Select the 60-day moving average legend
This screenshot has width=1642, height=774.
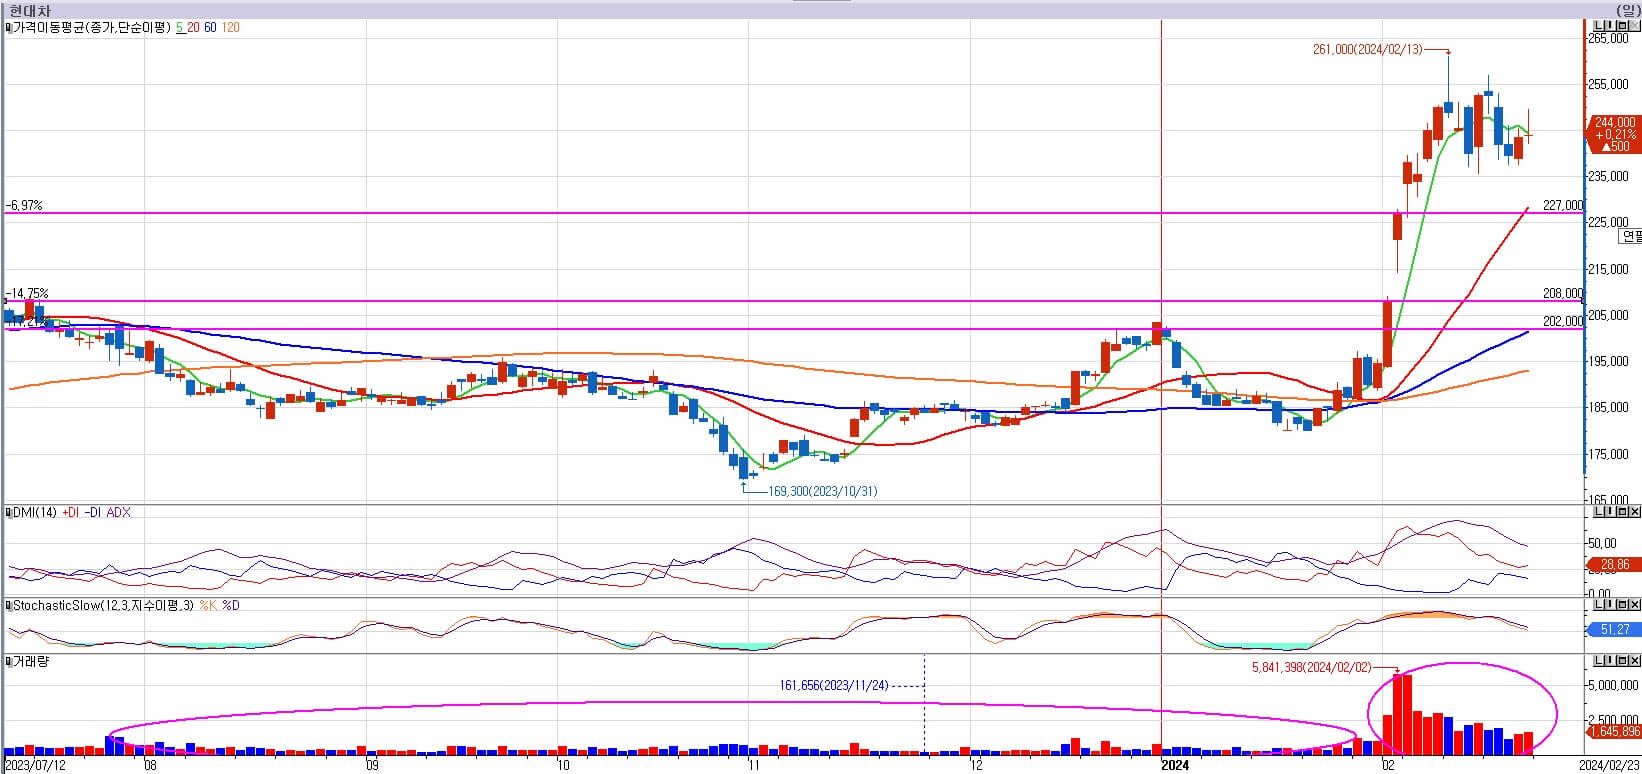pos(210,28)
